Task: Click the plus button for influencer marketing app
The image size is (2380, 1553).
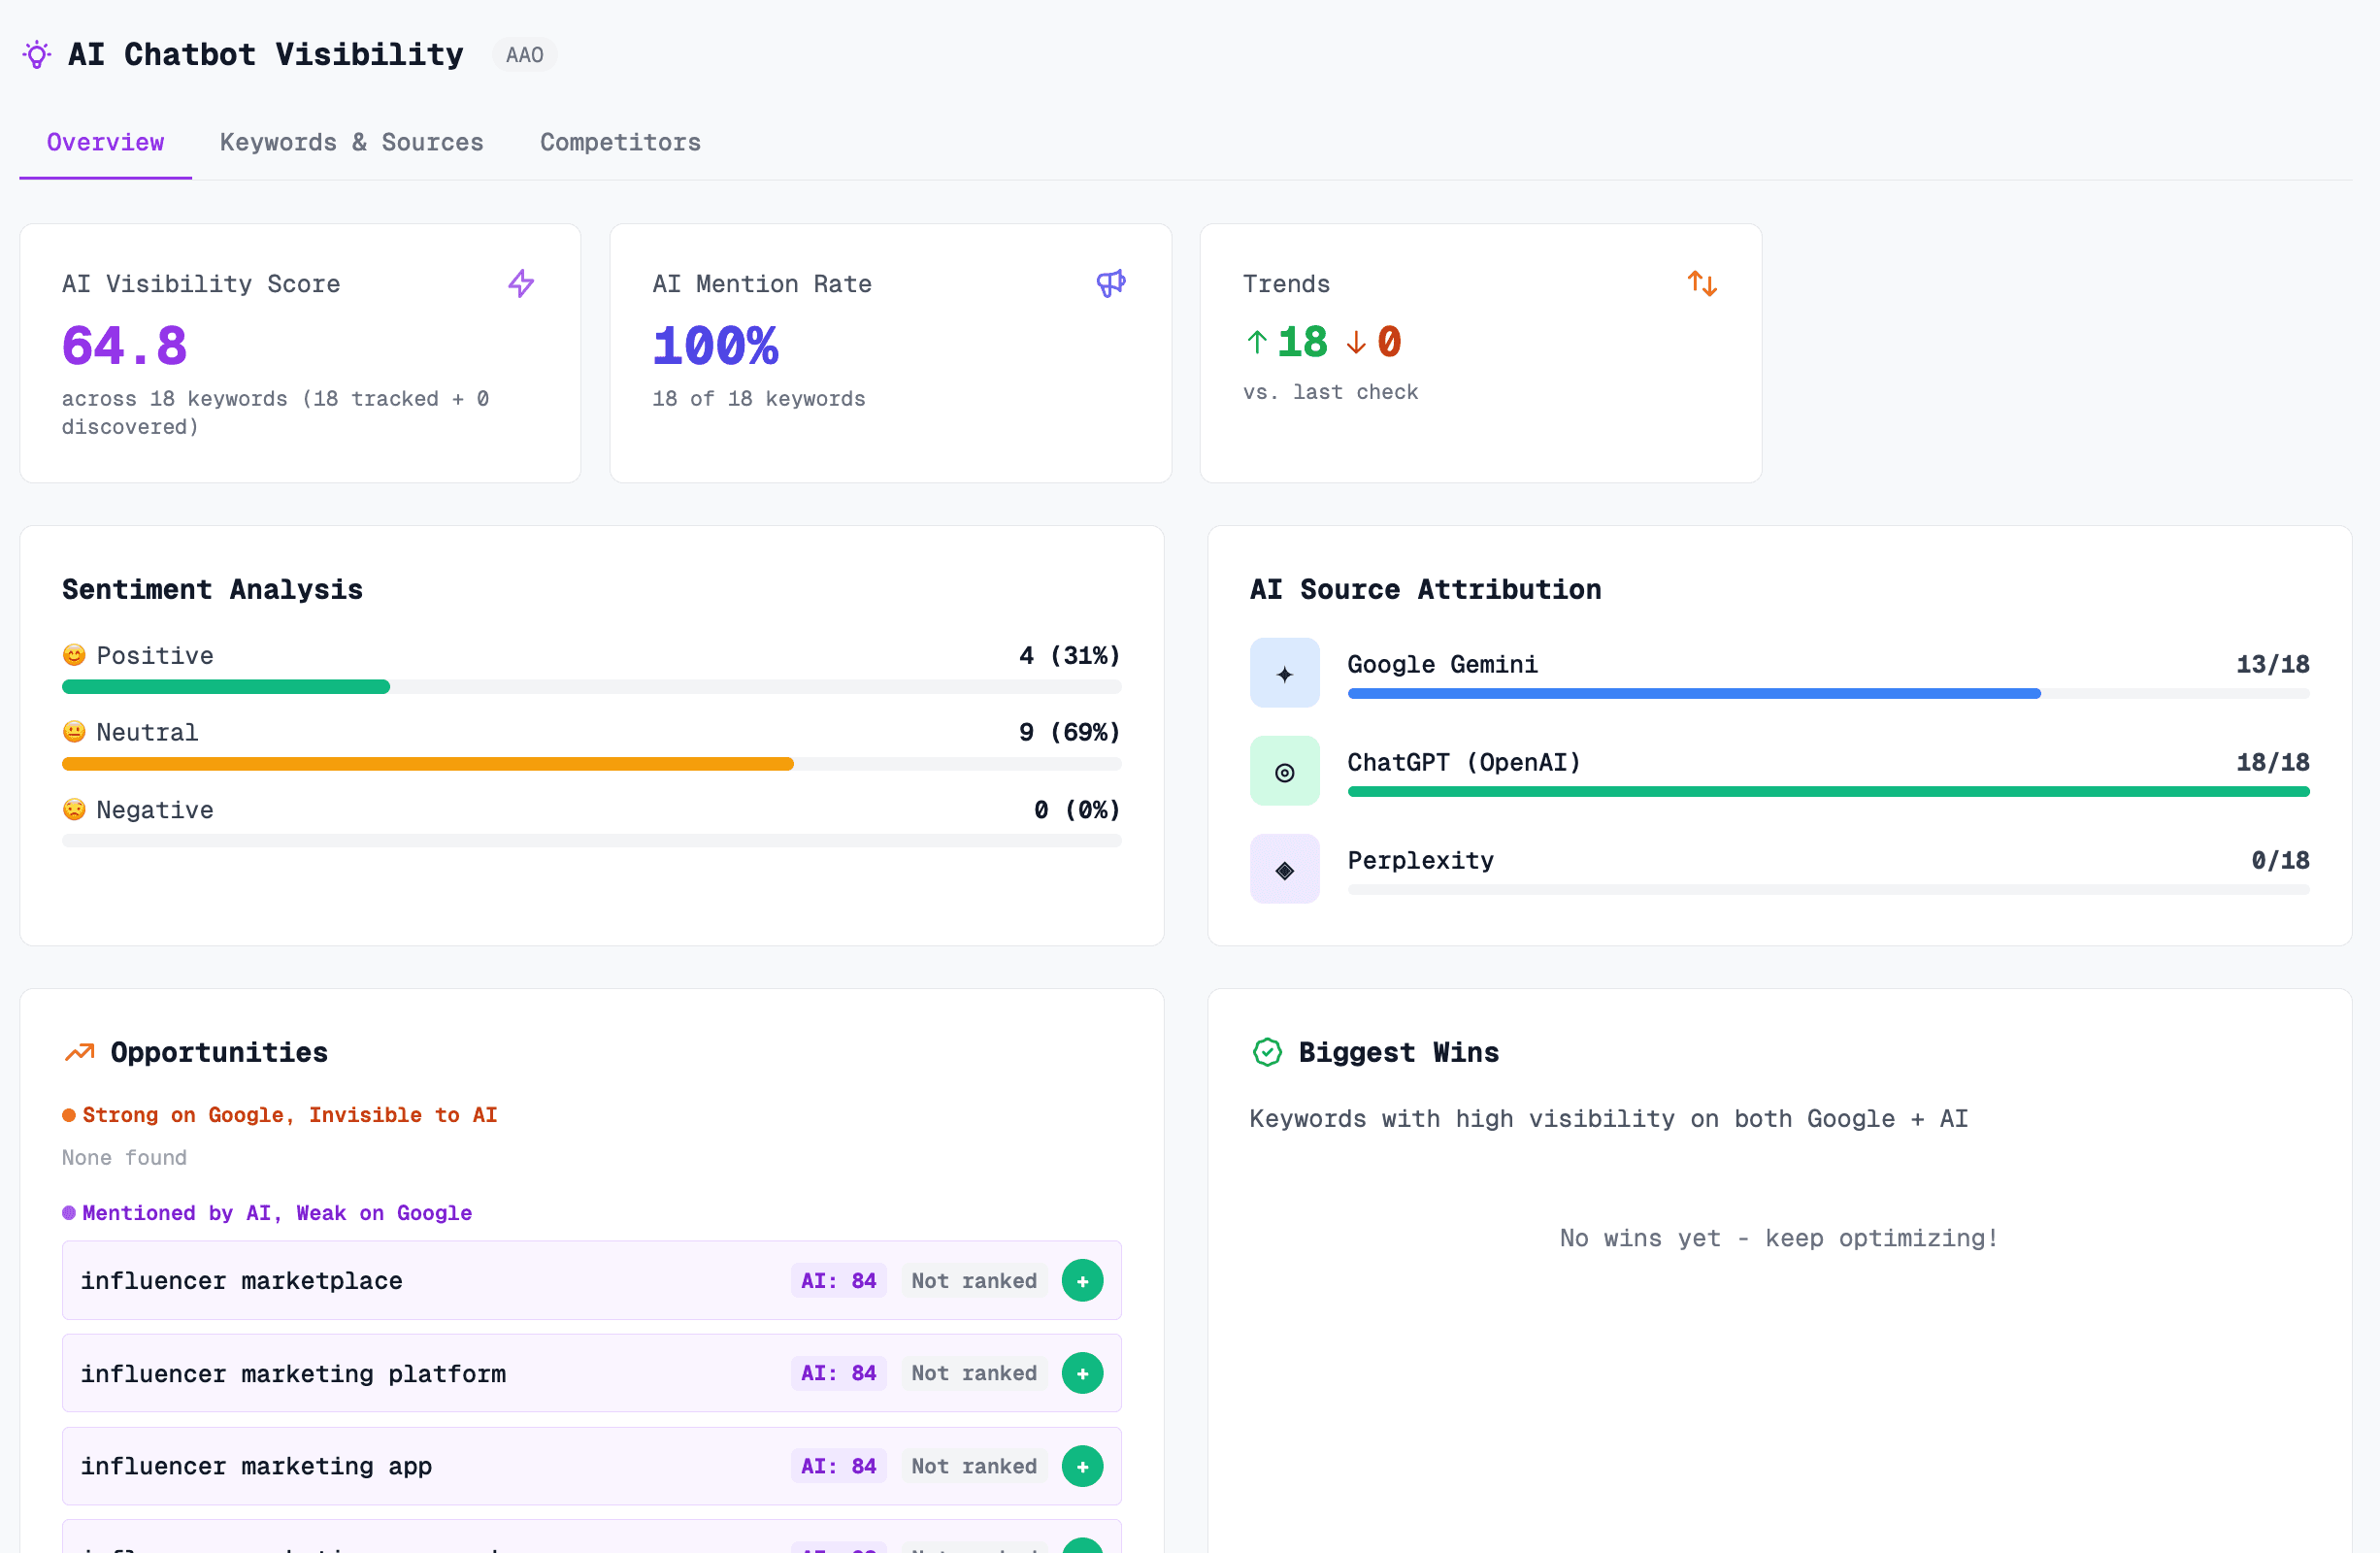Action: click(1082, 1466)
